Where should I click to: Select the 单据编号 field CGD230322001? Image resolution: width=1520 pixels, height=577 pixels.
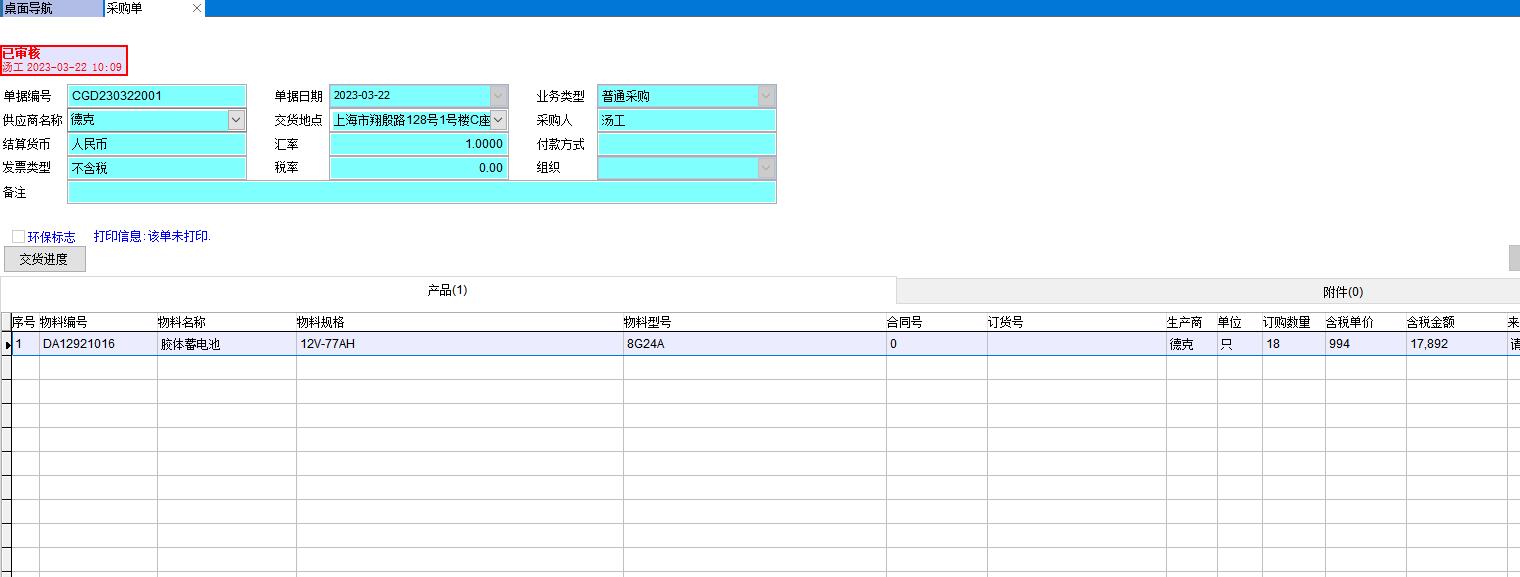click(156, 96)
